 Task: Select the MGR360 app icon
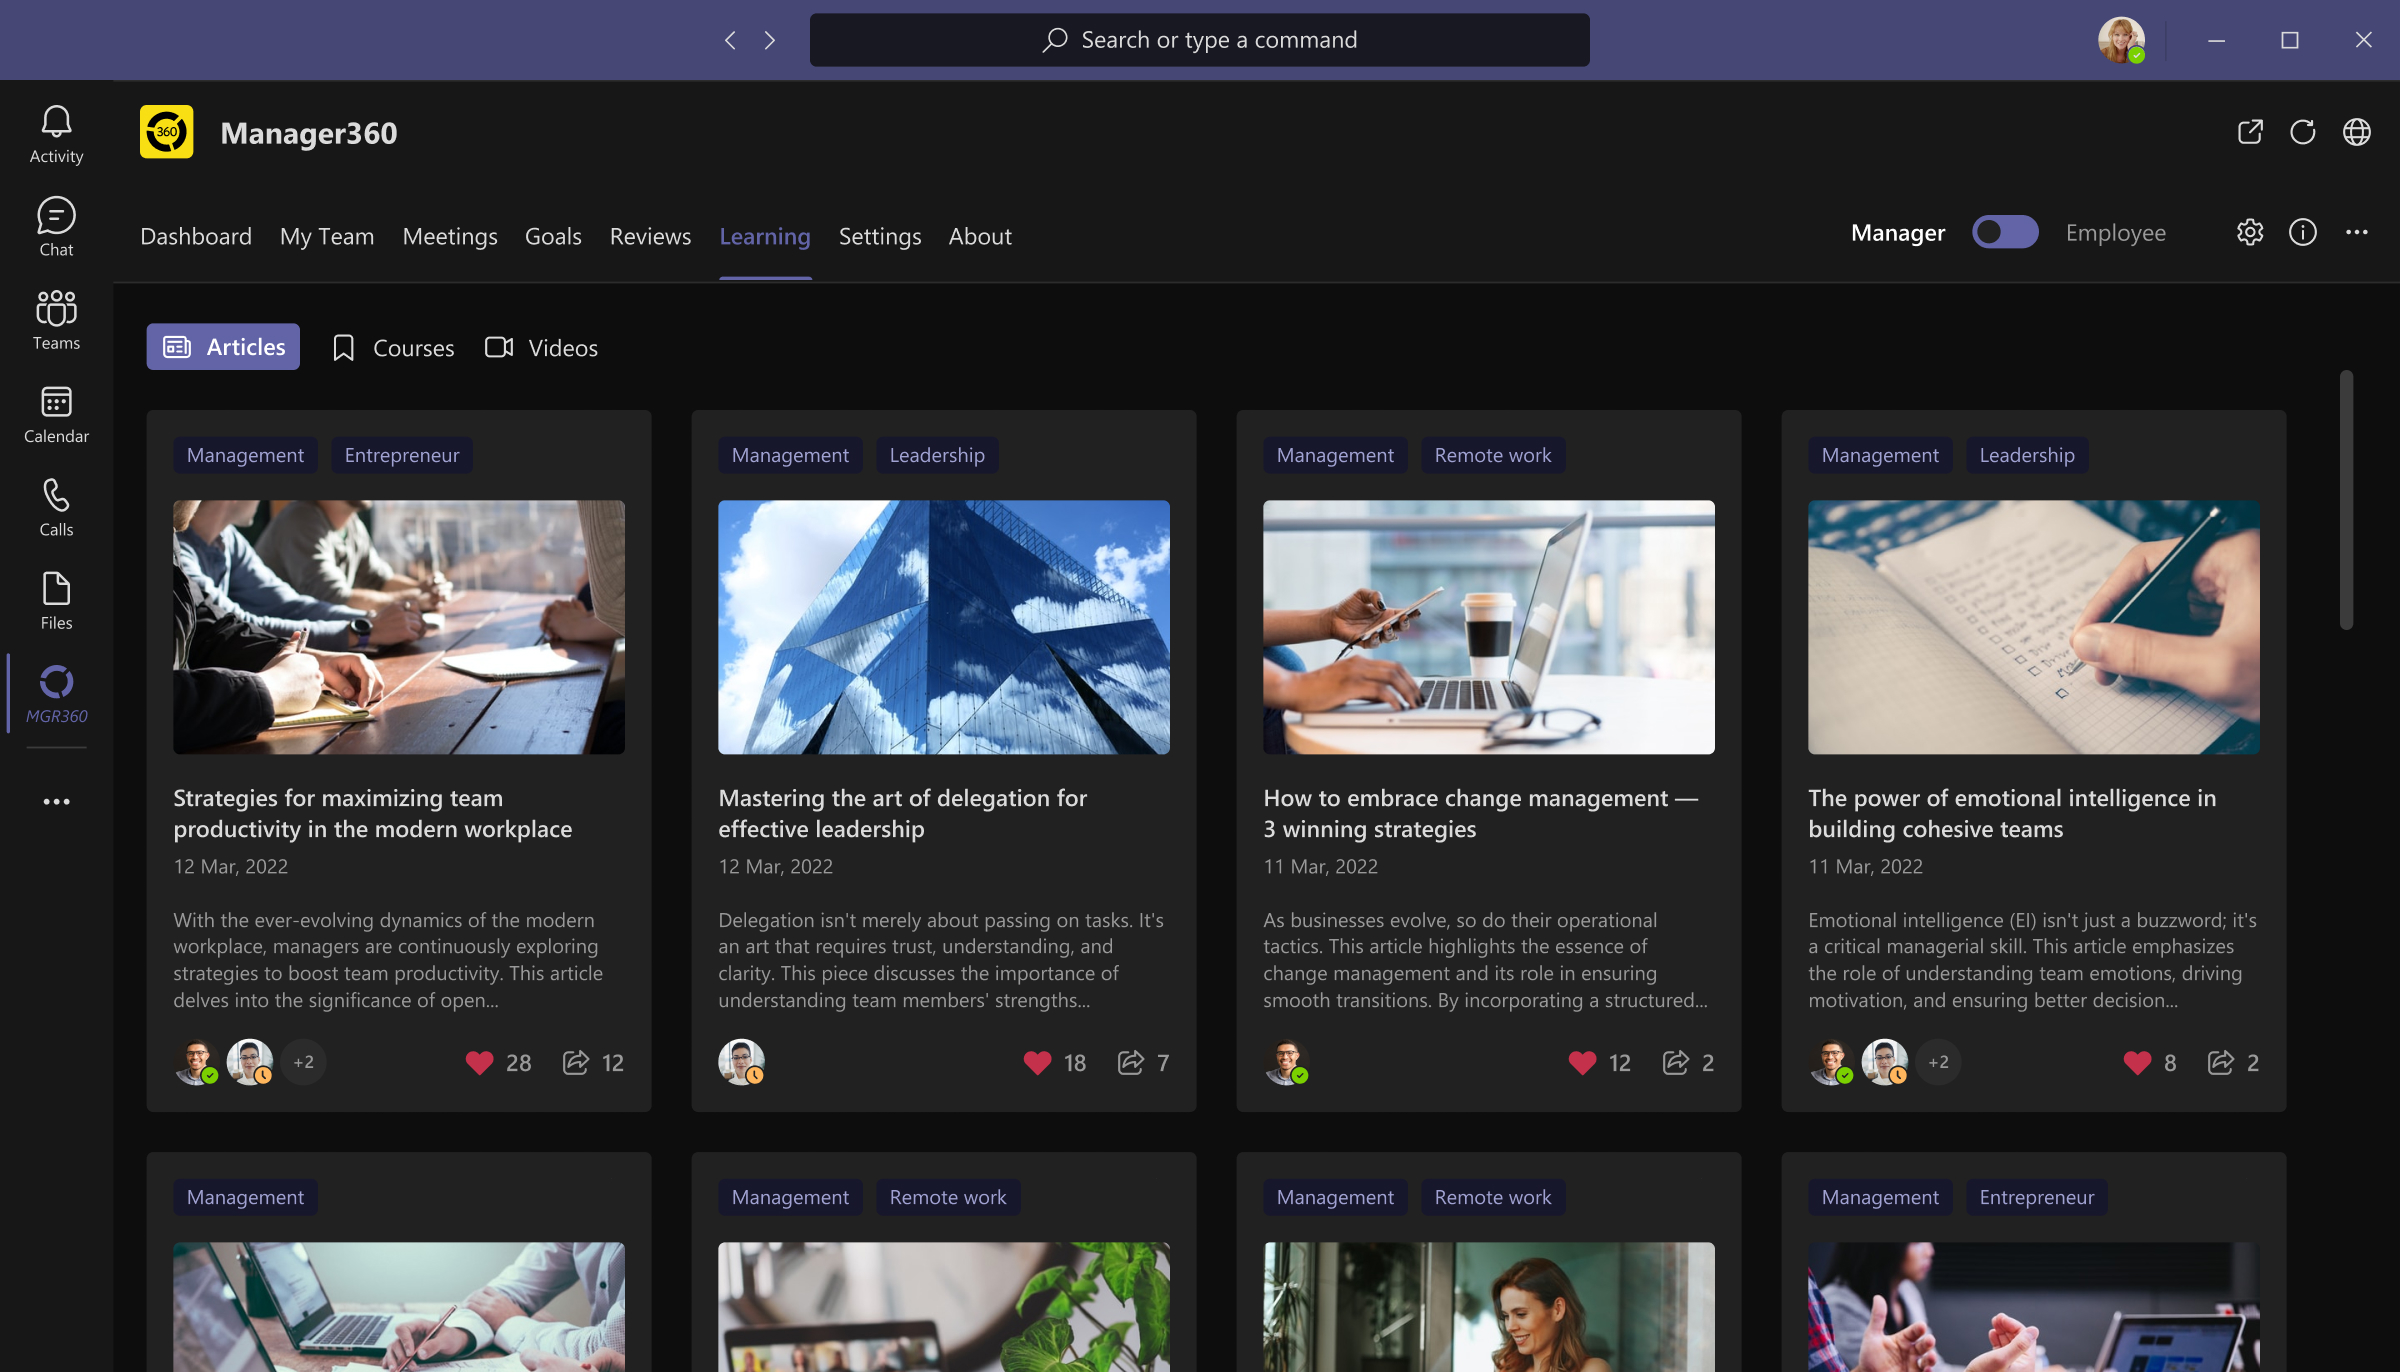tap(56, 694)
